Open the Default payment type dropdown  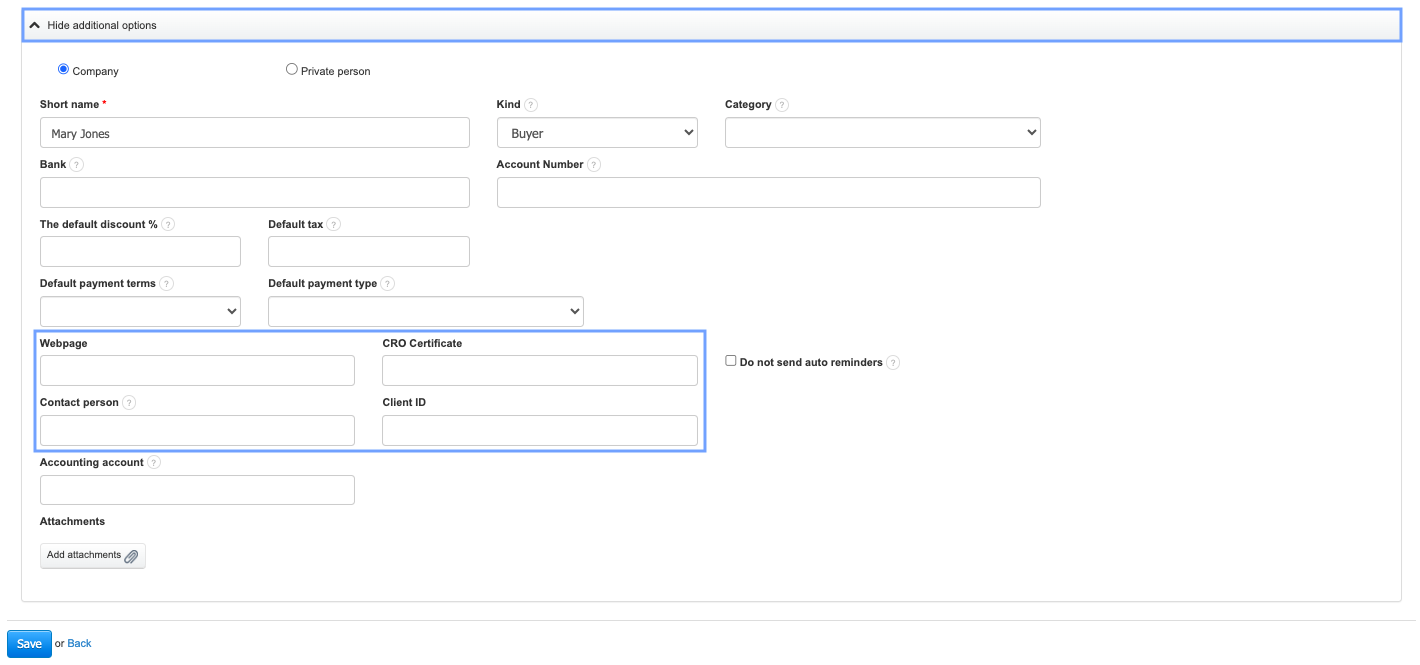[x=425, y=311]
